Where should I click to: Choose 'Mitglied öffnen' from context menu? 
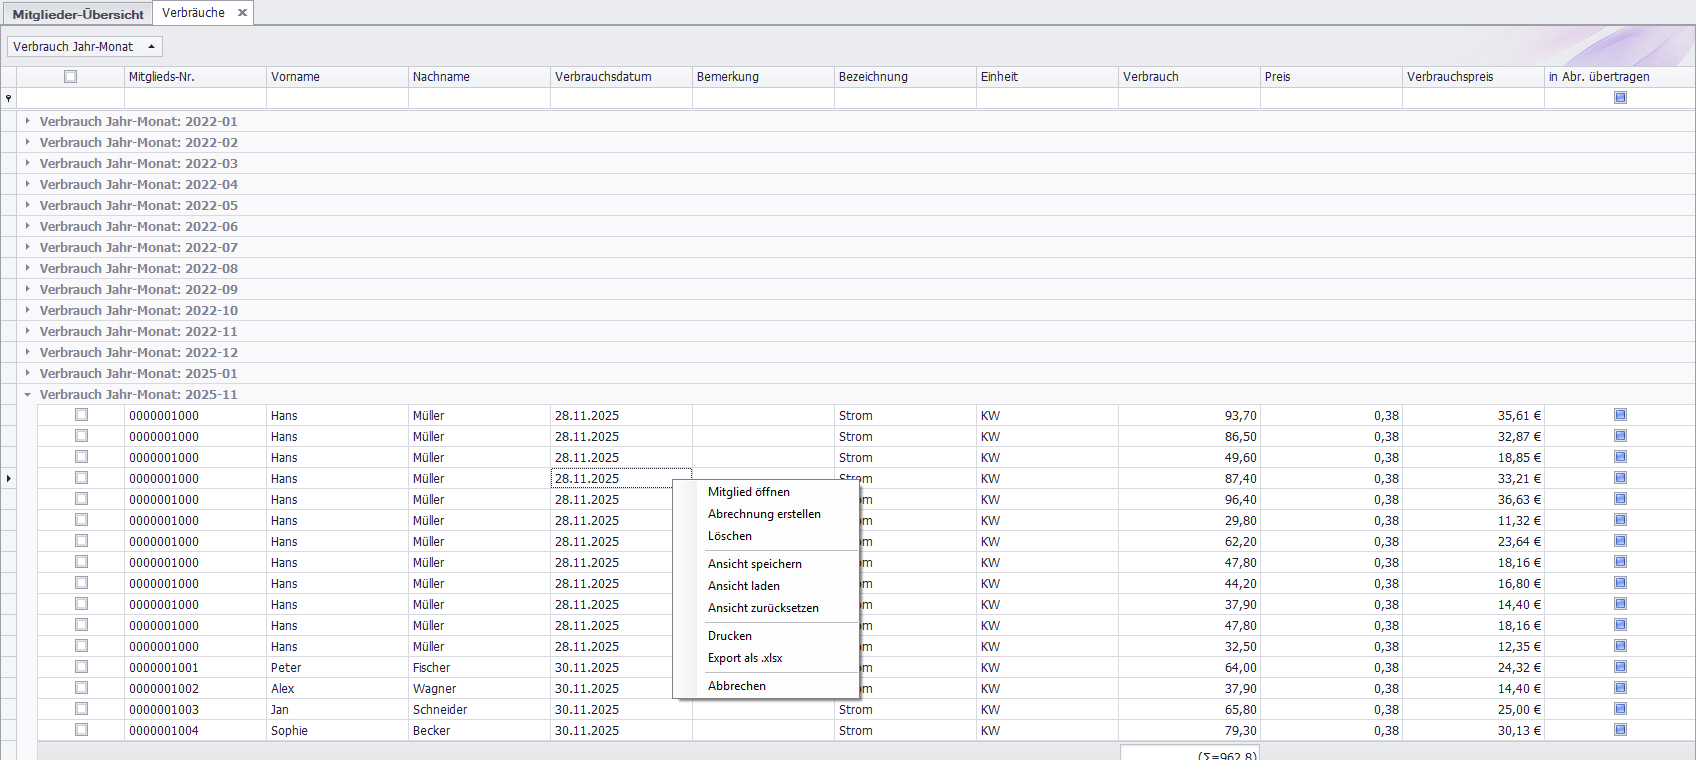pyautogui.click(x=748, y=492)
